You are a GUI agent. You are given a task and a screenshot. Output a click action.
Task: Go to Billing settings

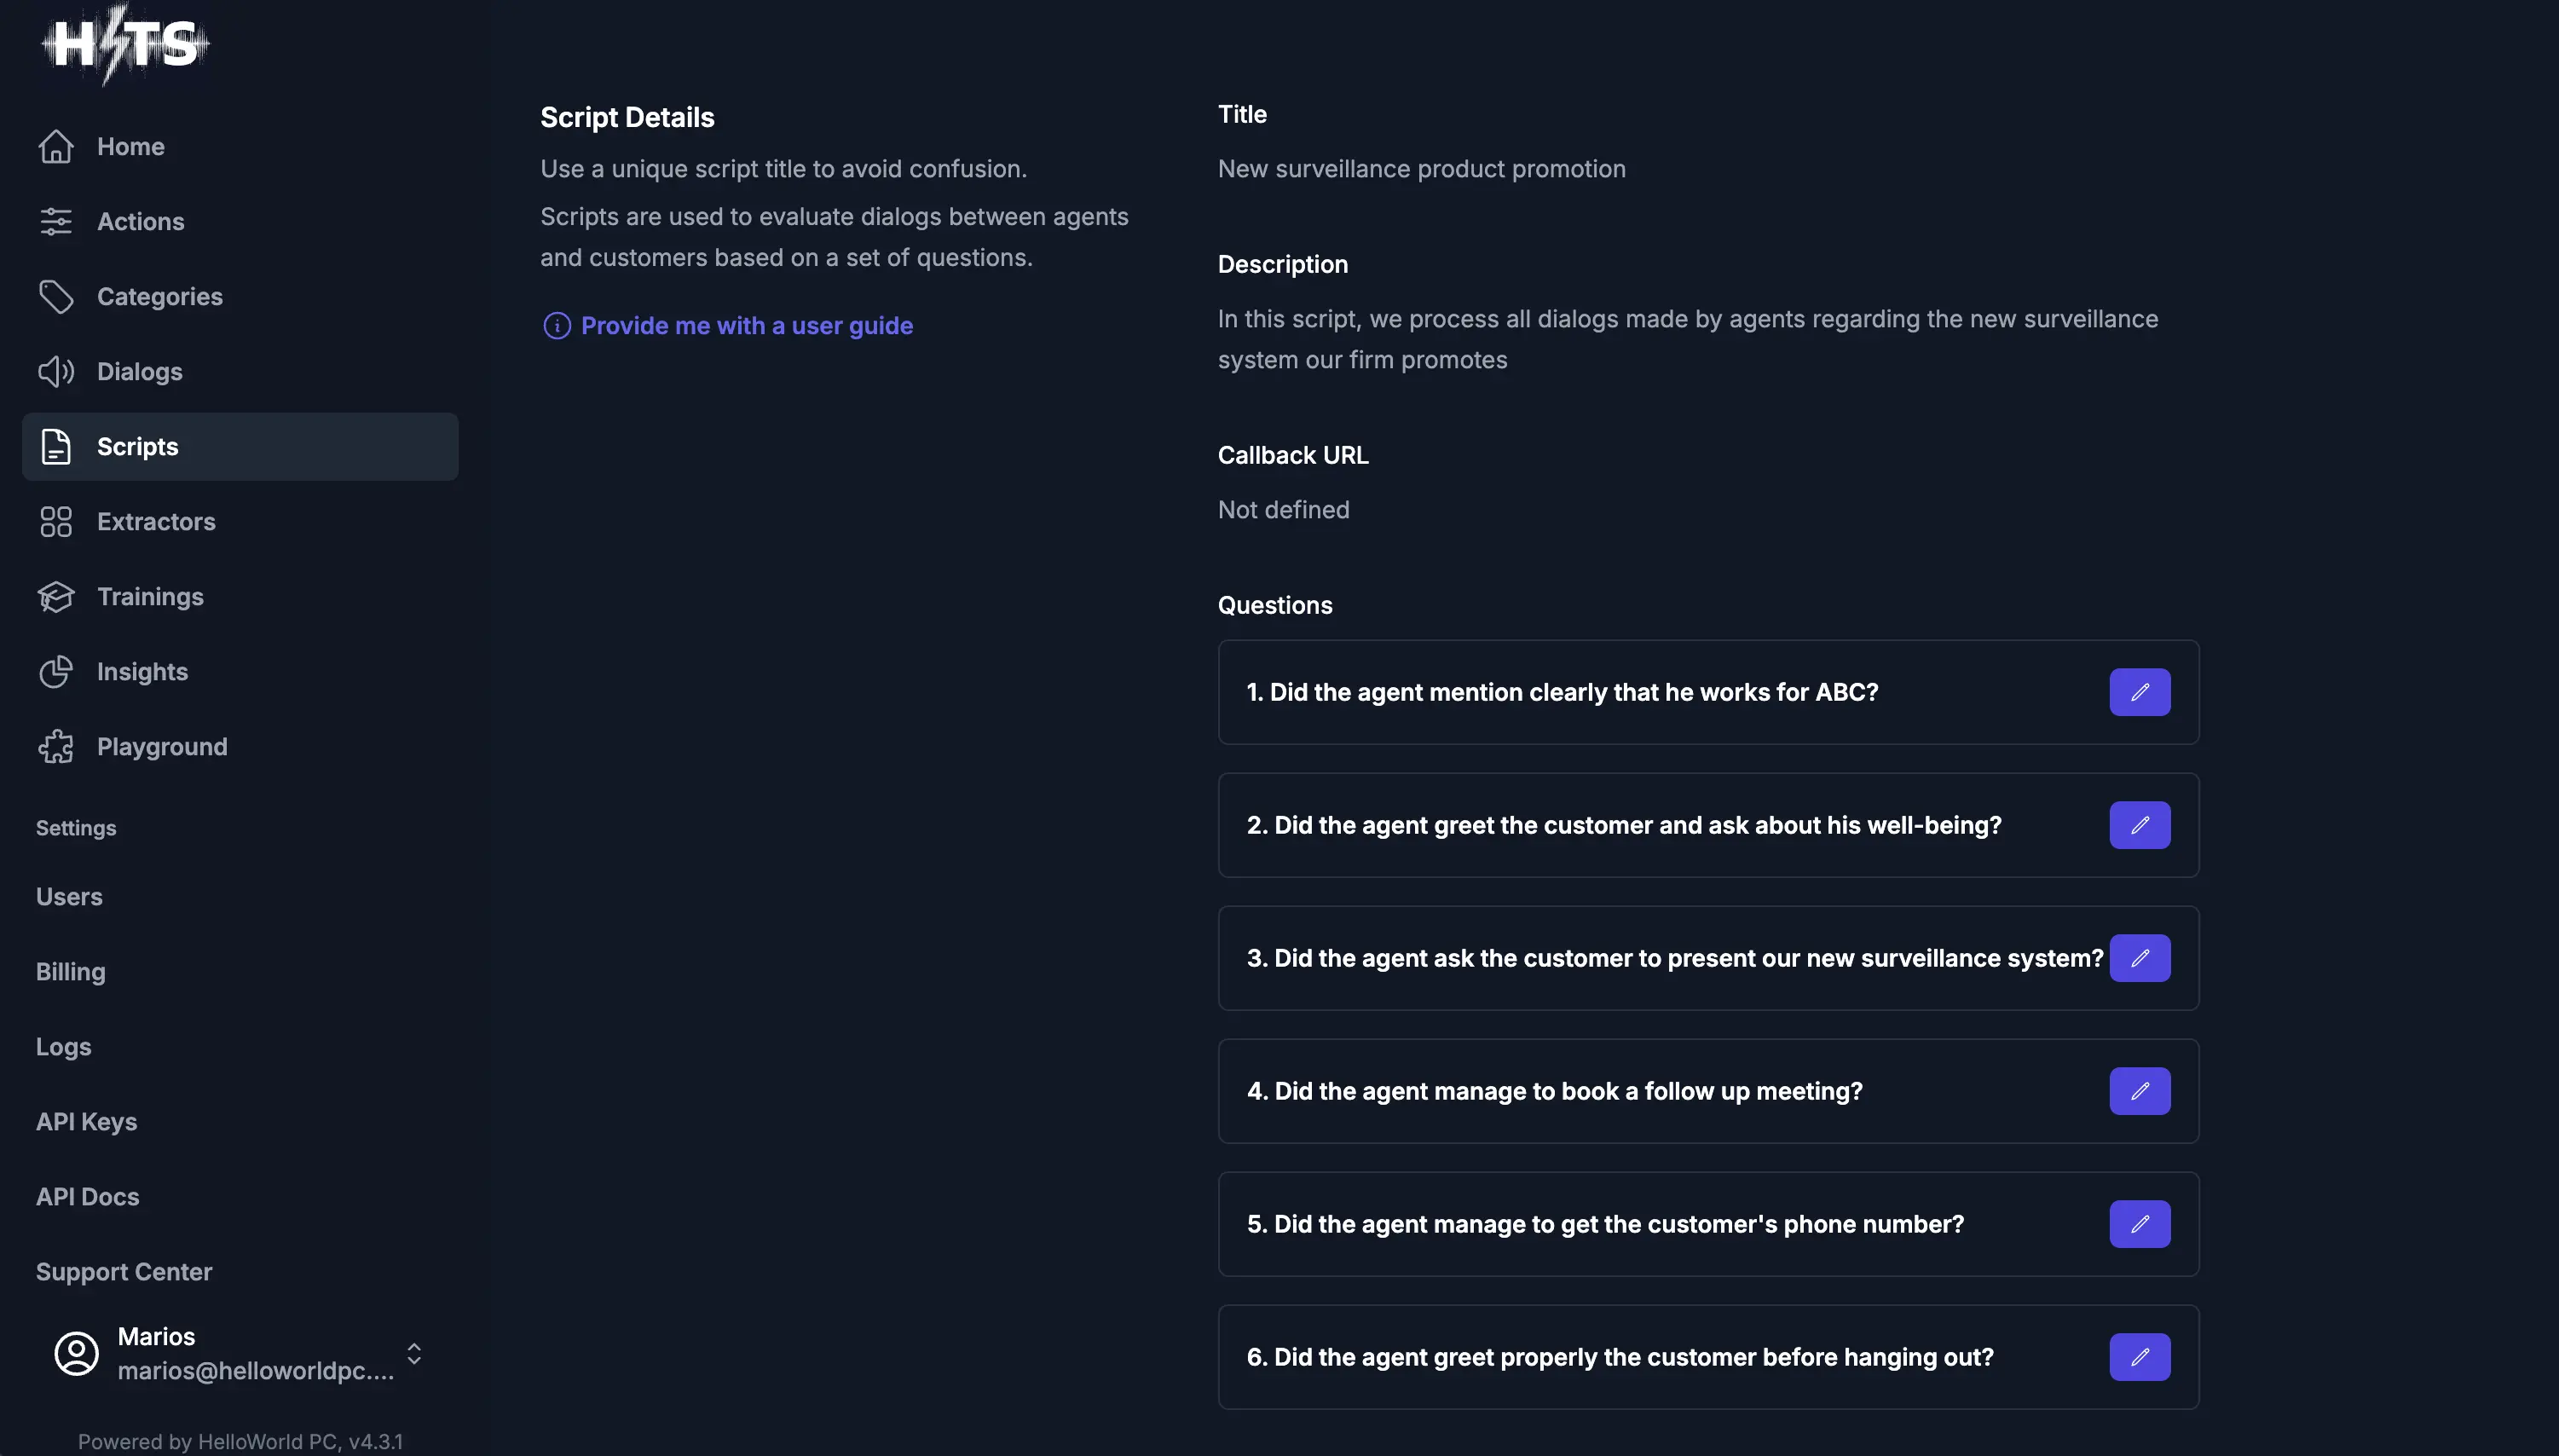pyautogui.click(x=71, y=972)
